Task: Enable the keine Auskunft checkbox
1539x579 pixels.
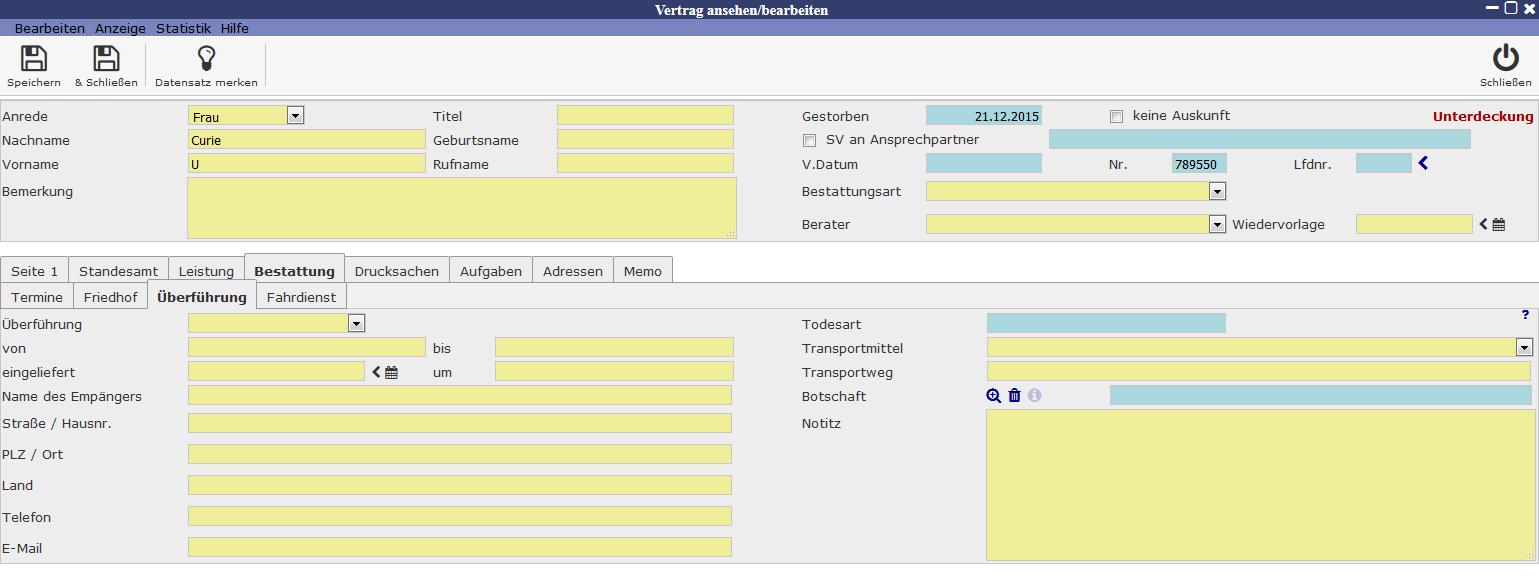Action: (x=1116, y=116)
